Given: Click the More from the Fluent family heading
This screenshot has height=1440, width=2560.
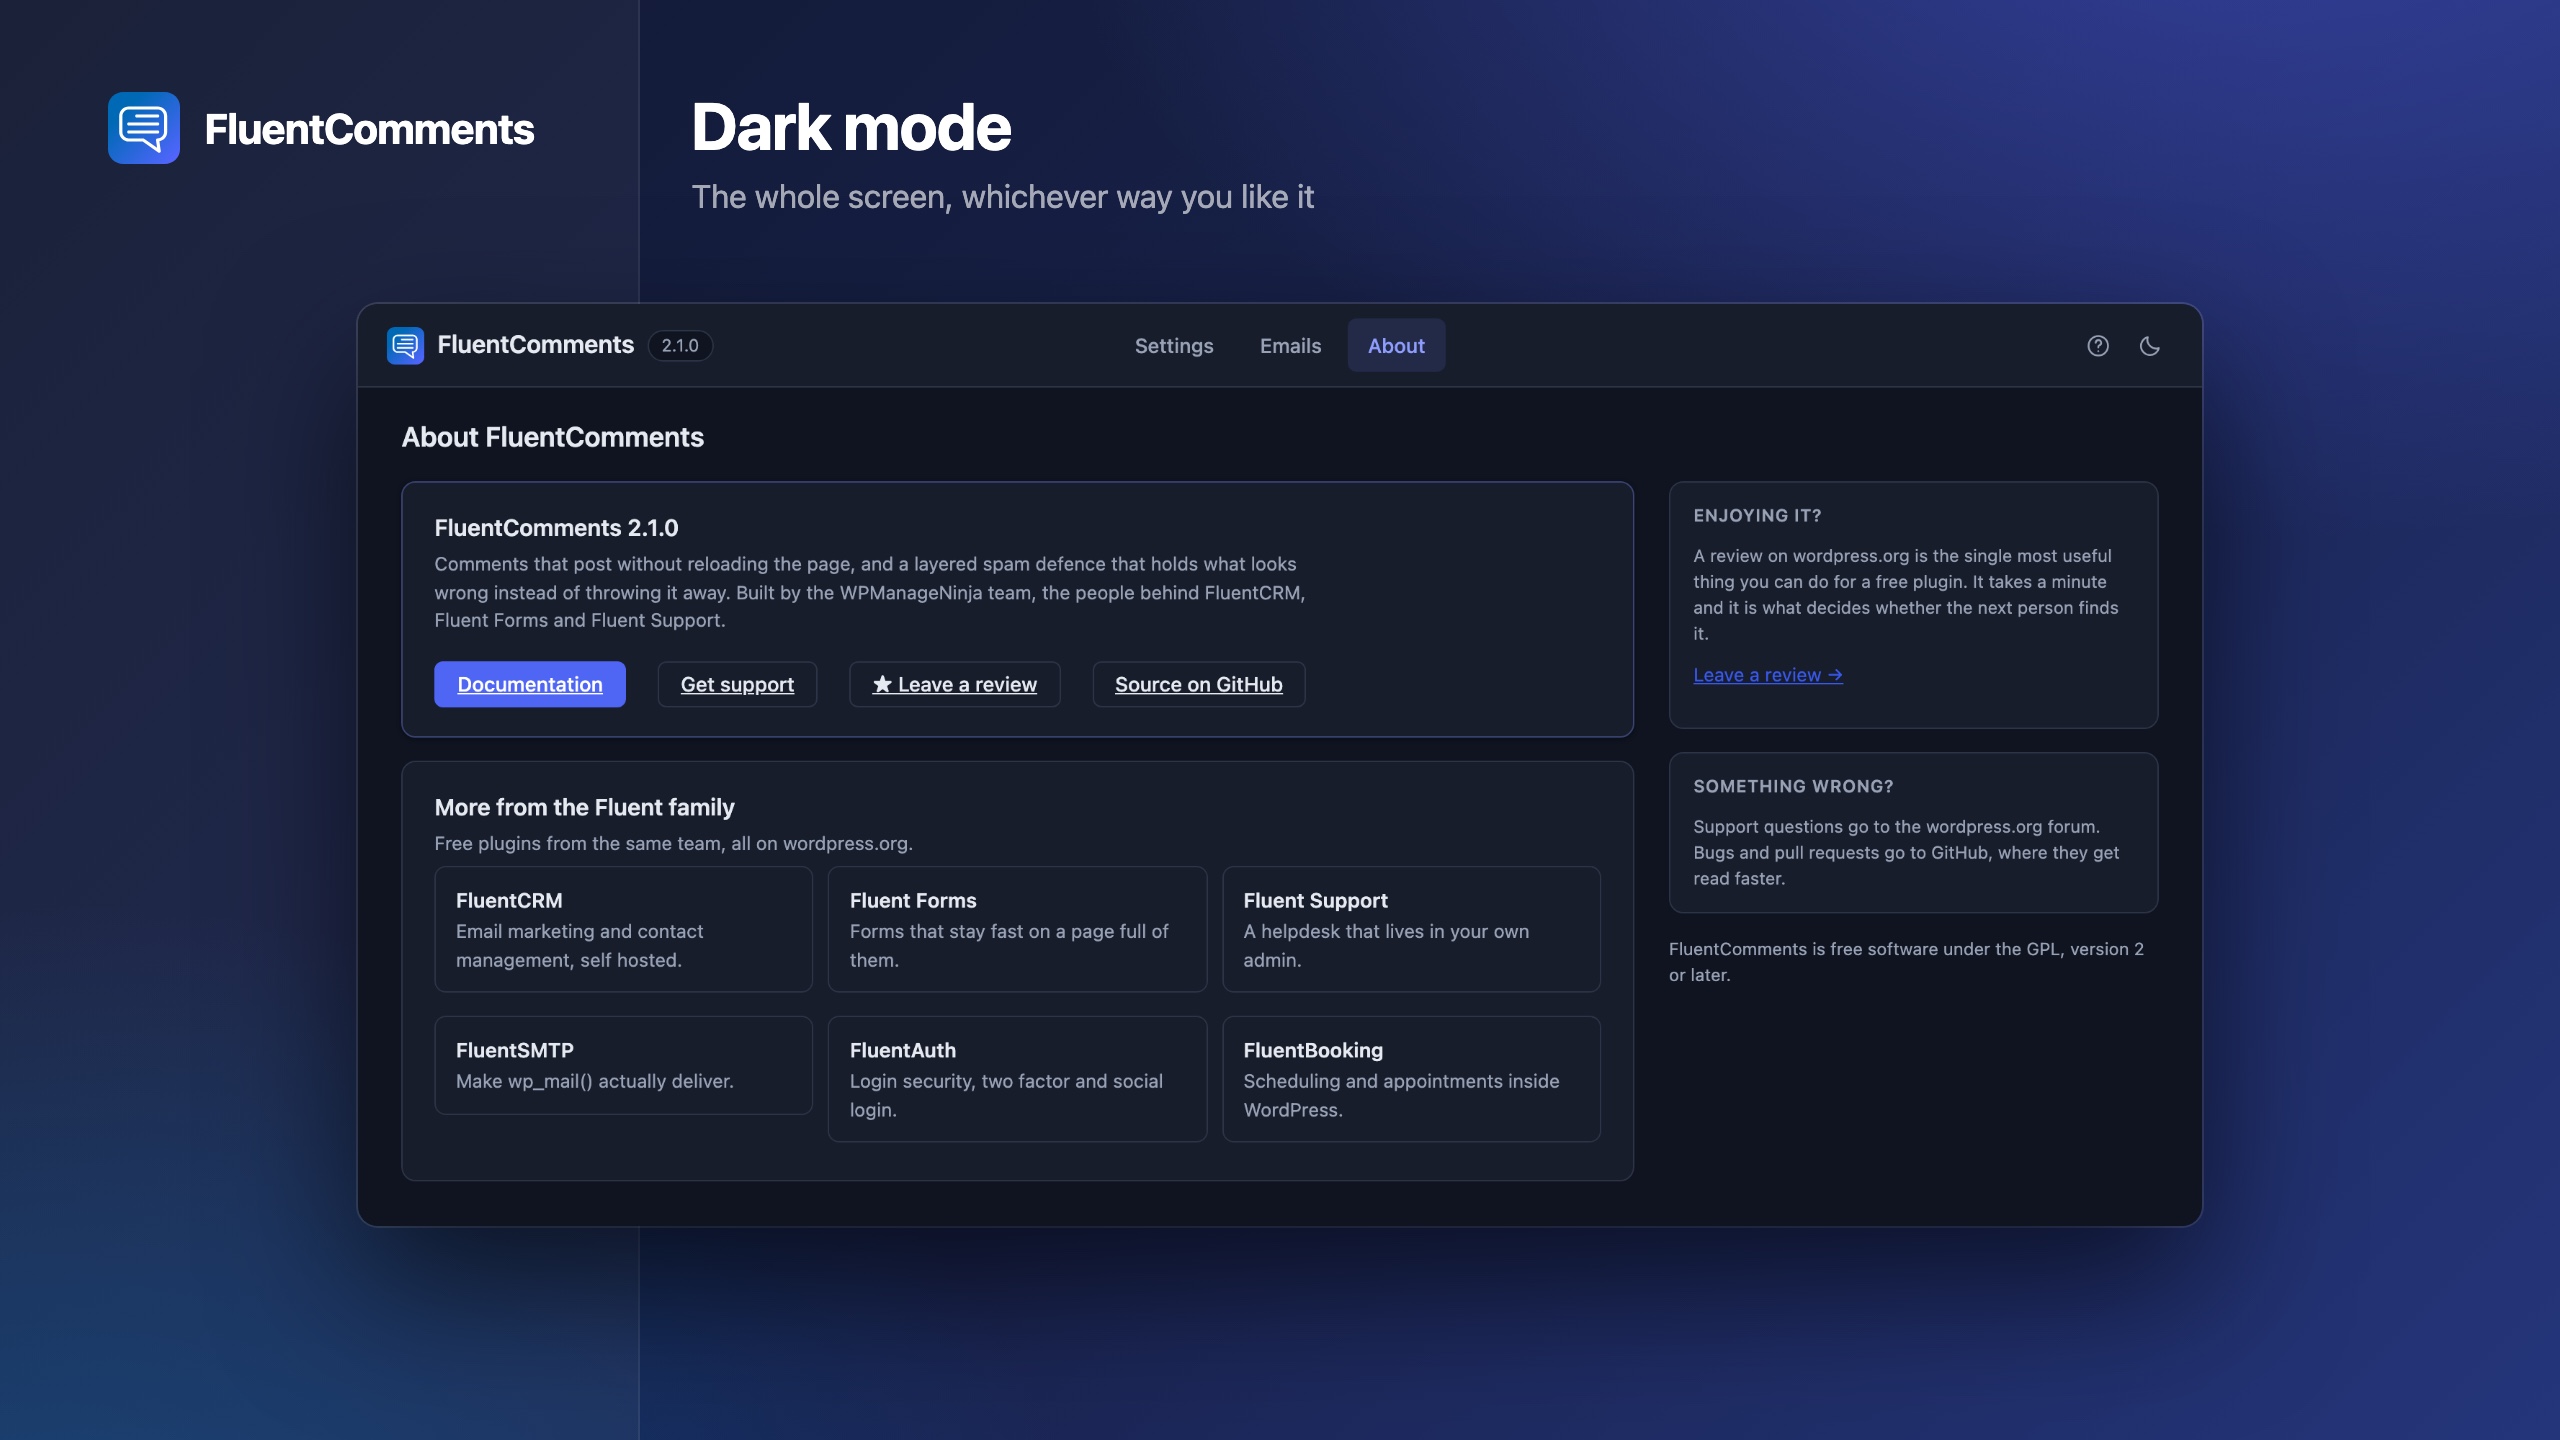Looking at the screenshot, I should [584, 807].
